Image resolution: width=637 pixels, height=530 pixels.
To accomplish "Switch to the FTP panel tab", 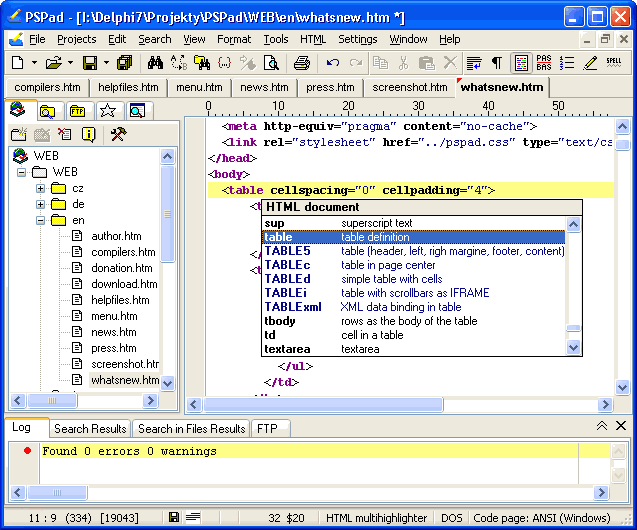I will coord(77,111).
